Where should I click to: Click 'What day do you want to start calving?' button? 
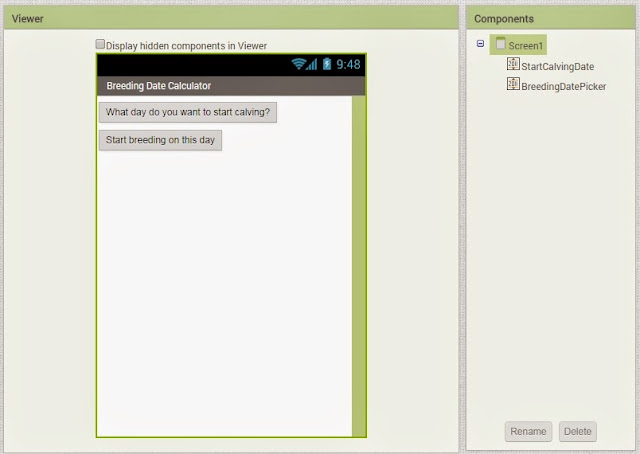click(188, 112)
